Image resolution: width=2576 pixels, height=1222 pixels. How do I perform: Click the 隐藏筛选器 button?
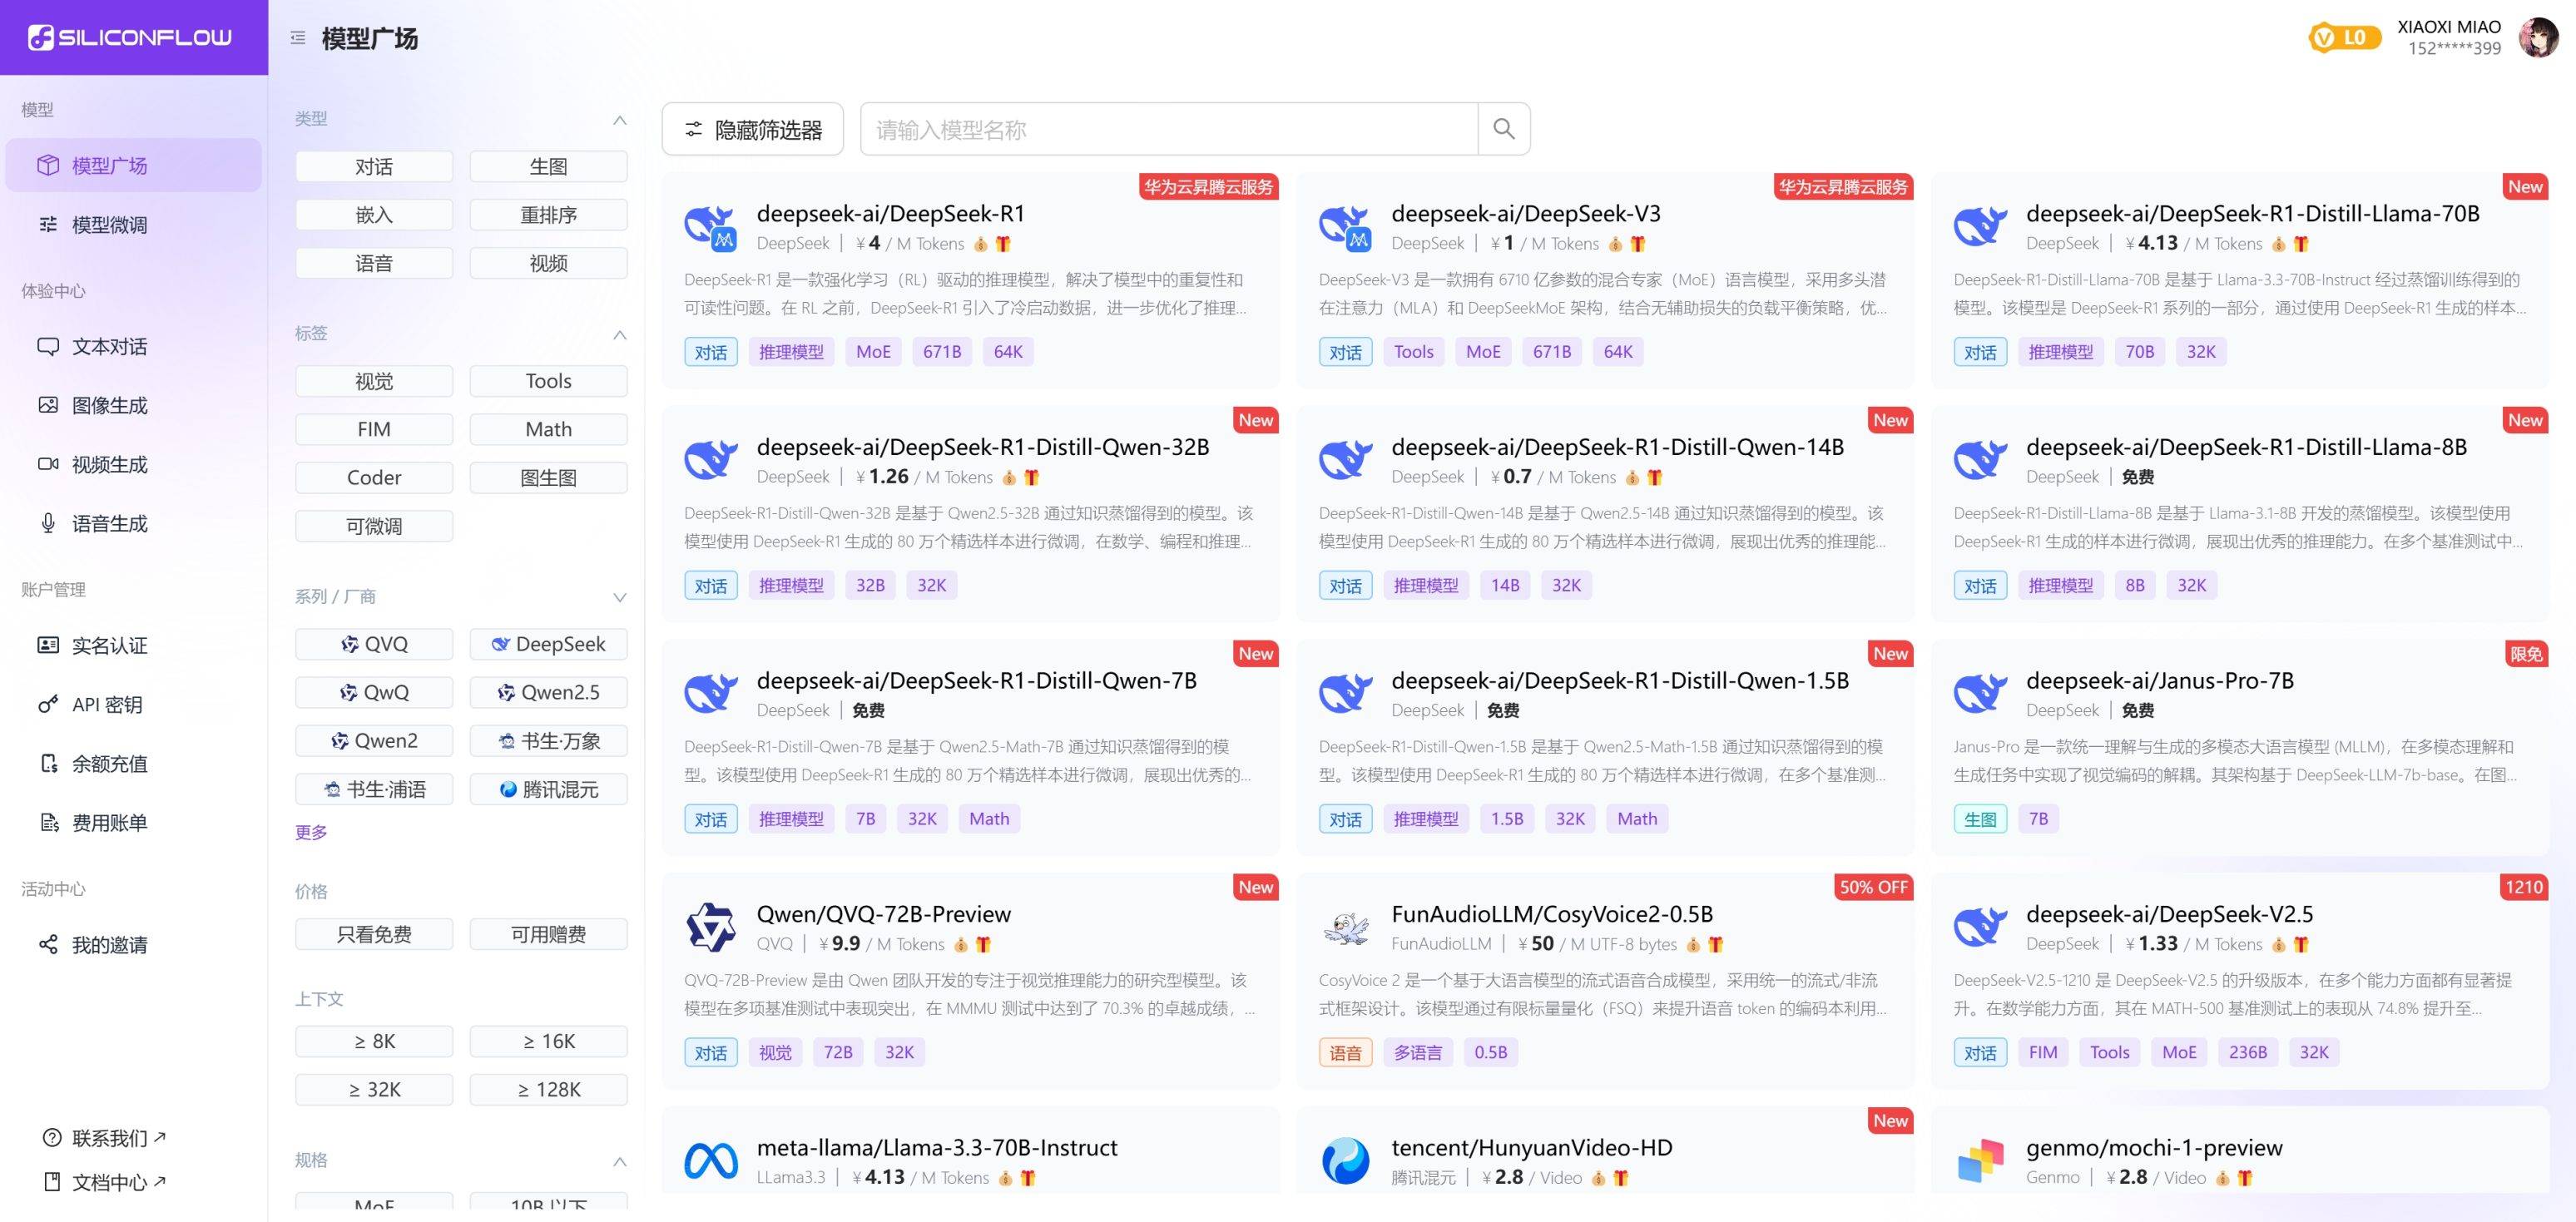(752, 129)
